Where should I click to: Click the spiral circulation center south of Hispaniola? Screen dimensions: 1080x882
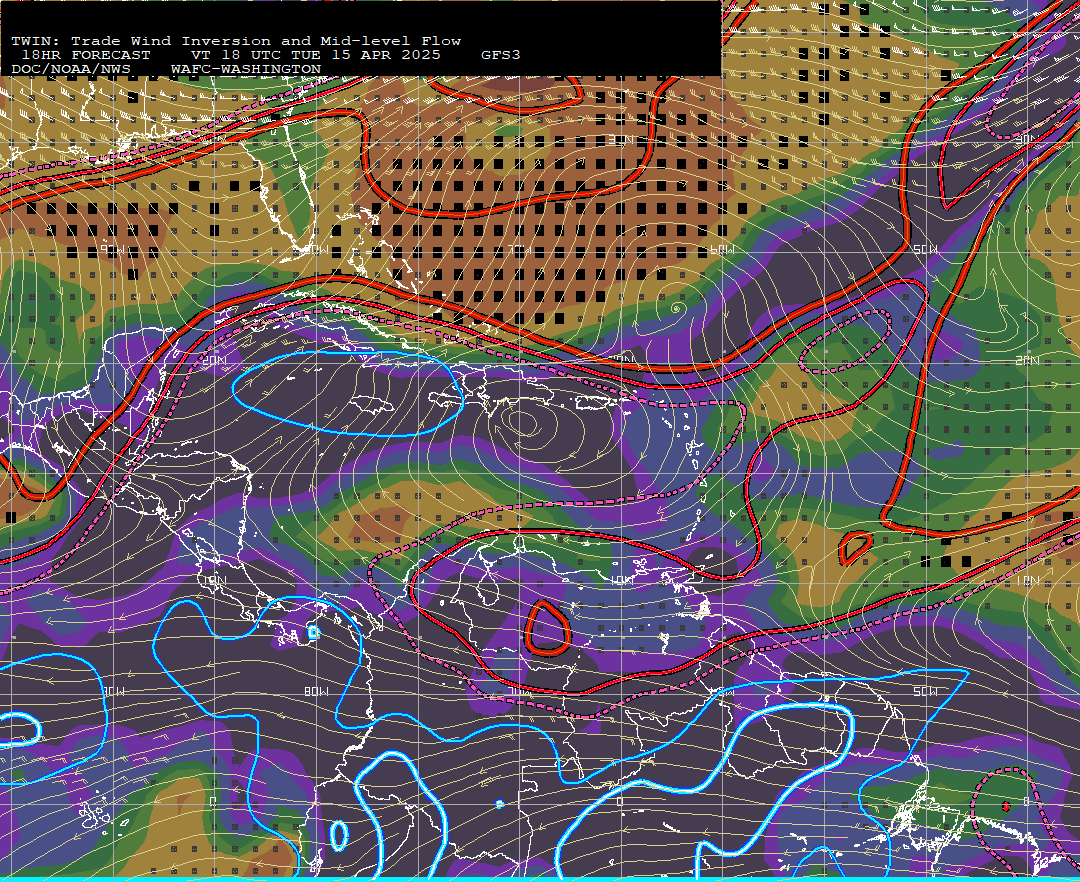pos(525,423)
